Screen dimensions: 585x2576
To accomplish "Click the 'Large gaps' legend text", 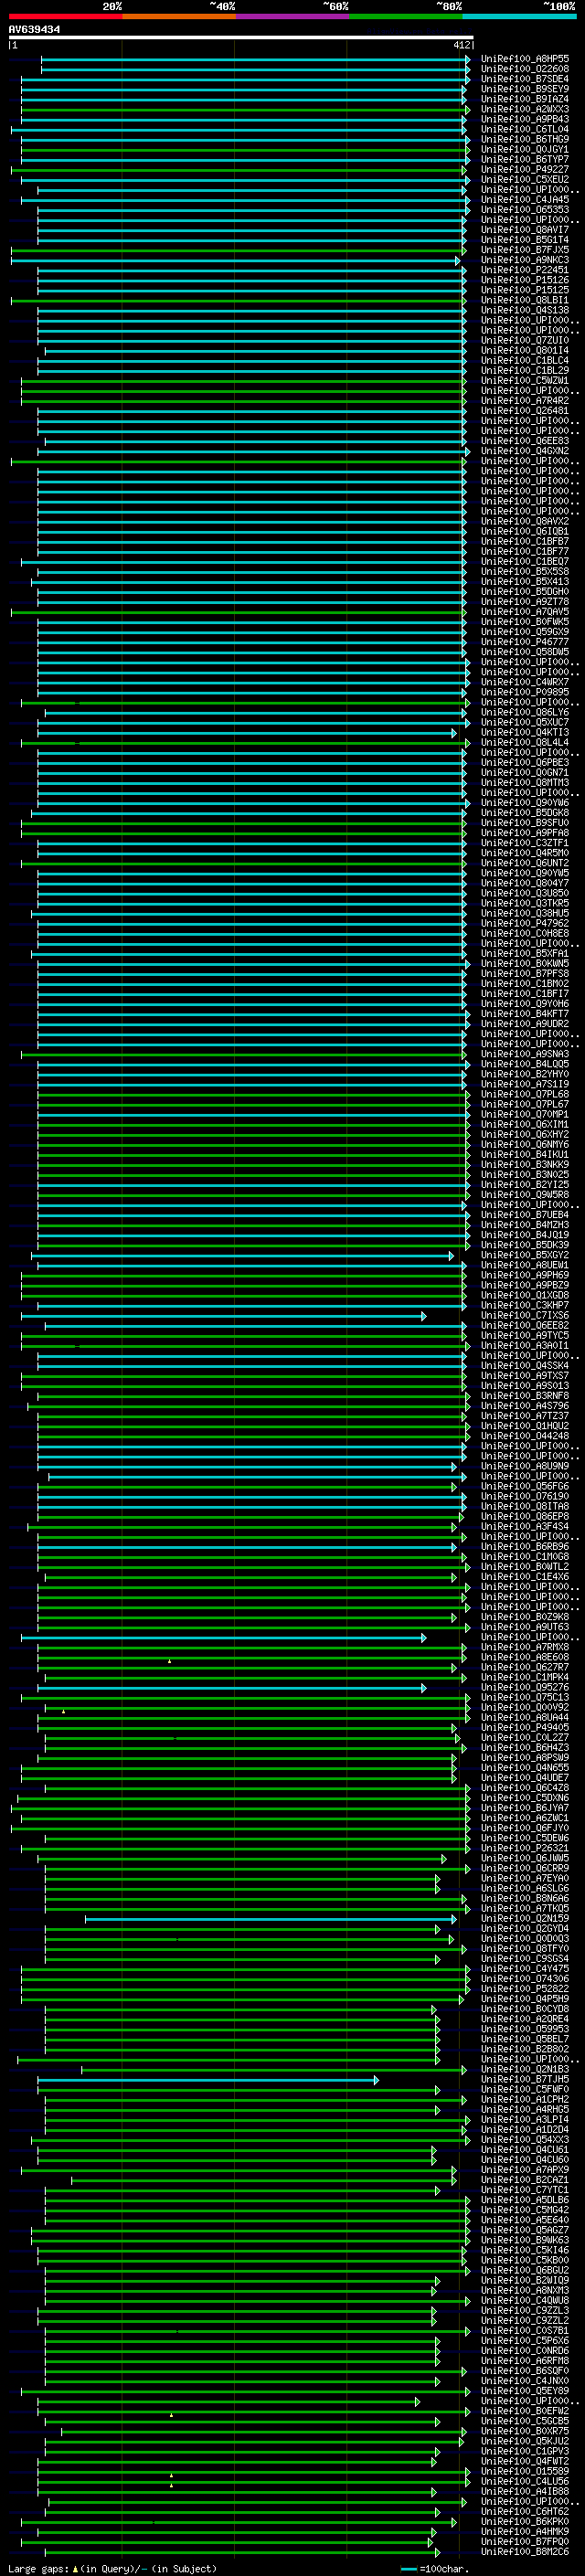I will [x=38, y=2569].
